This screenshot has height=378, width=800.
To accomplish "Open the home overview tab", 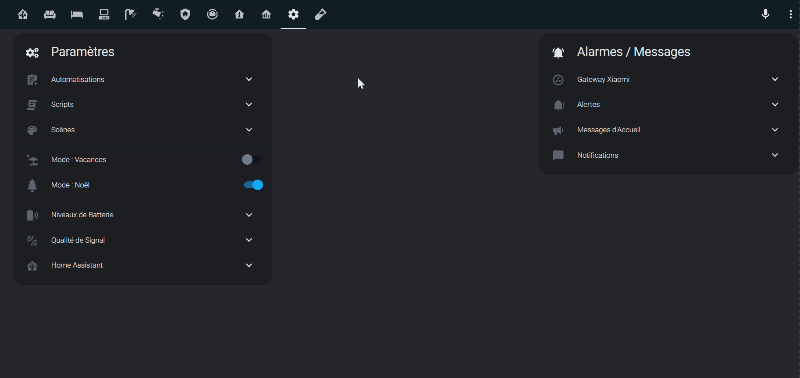I will 22,14.
